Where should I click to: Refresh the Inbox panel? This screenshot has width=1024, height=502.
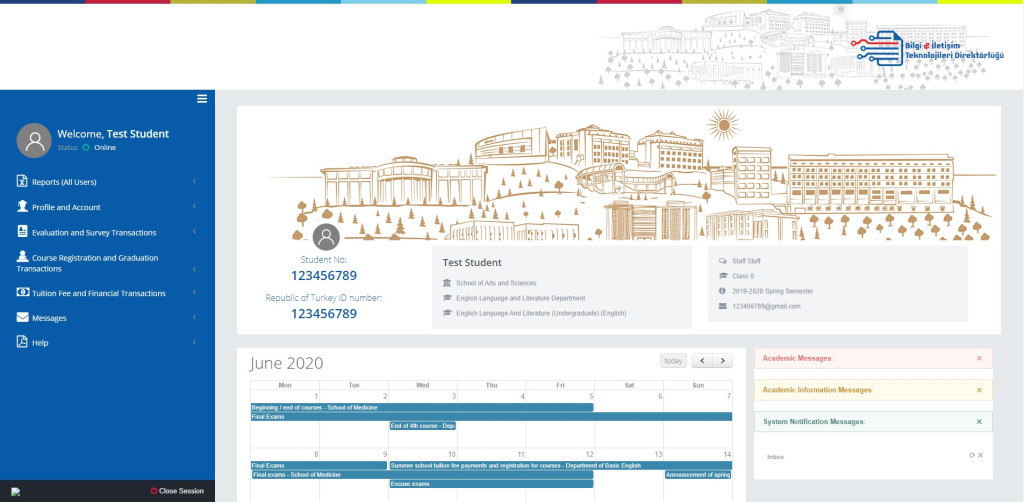(x=971, y=455)
